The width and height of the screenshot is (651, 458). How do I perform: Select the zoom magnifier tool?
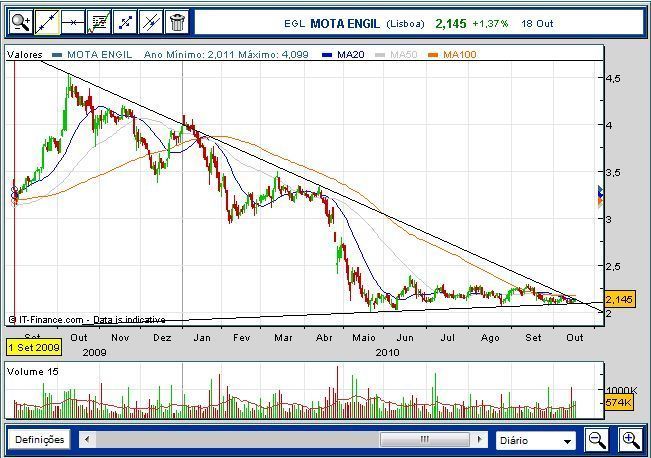pyautogui.click(x=20, y=22)
